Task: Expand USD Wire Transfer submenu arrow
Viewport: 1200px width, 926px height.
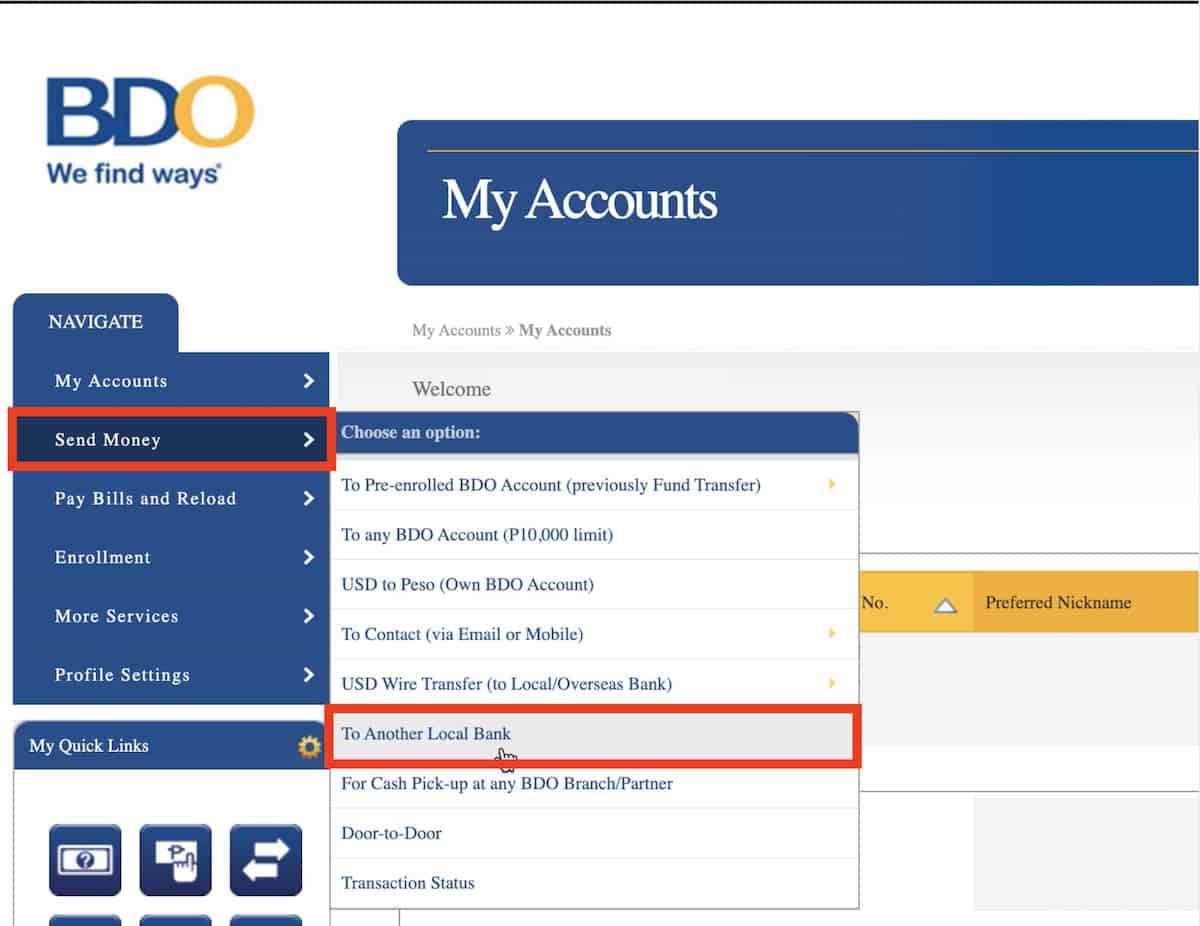Action: [x=832, y=683]
